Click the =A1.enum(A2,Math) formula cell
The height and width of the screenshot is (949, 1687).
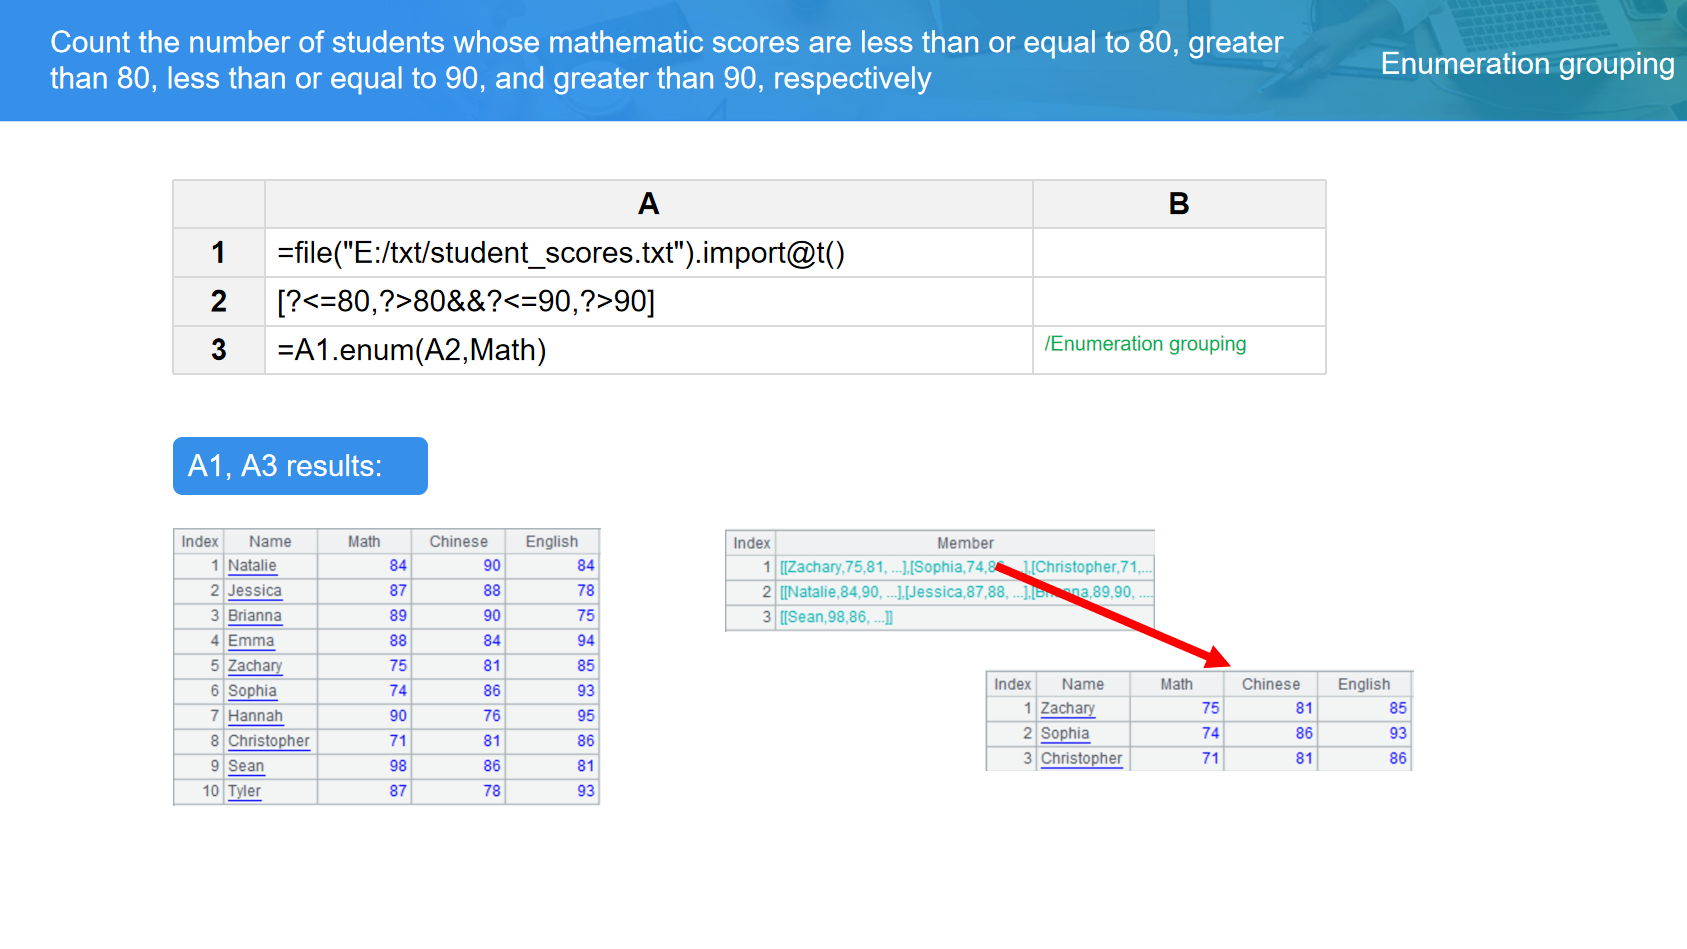pos(648,350)
